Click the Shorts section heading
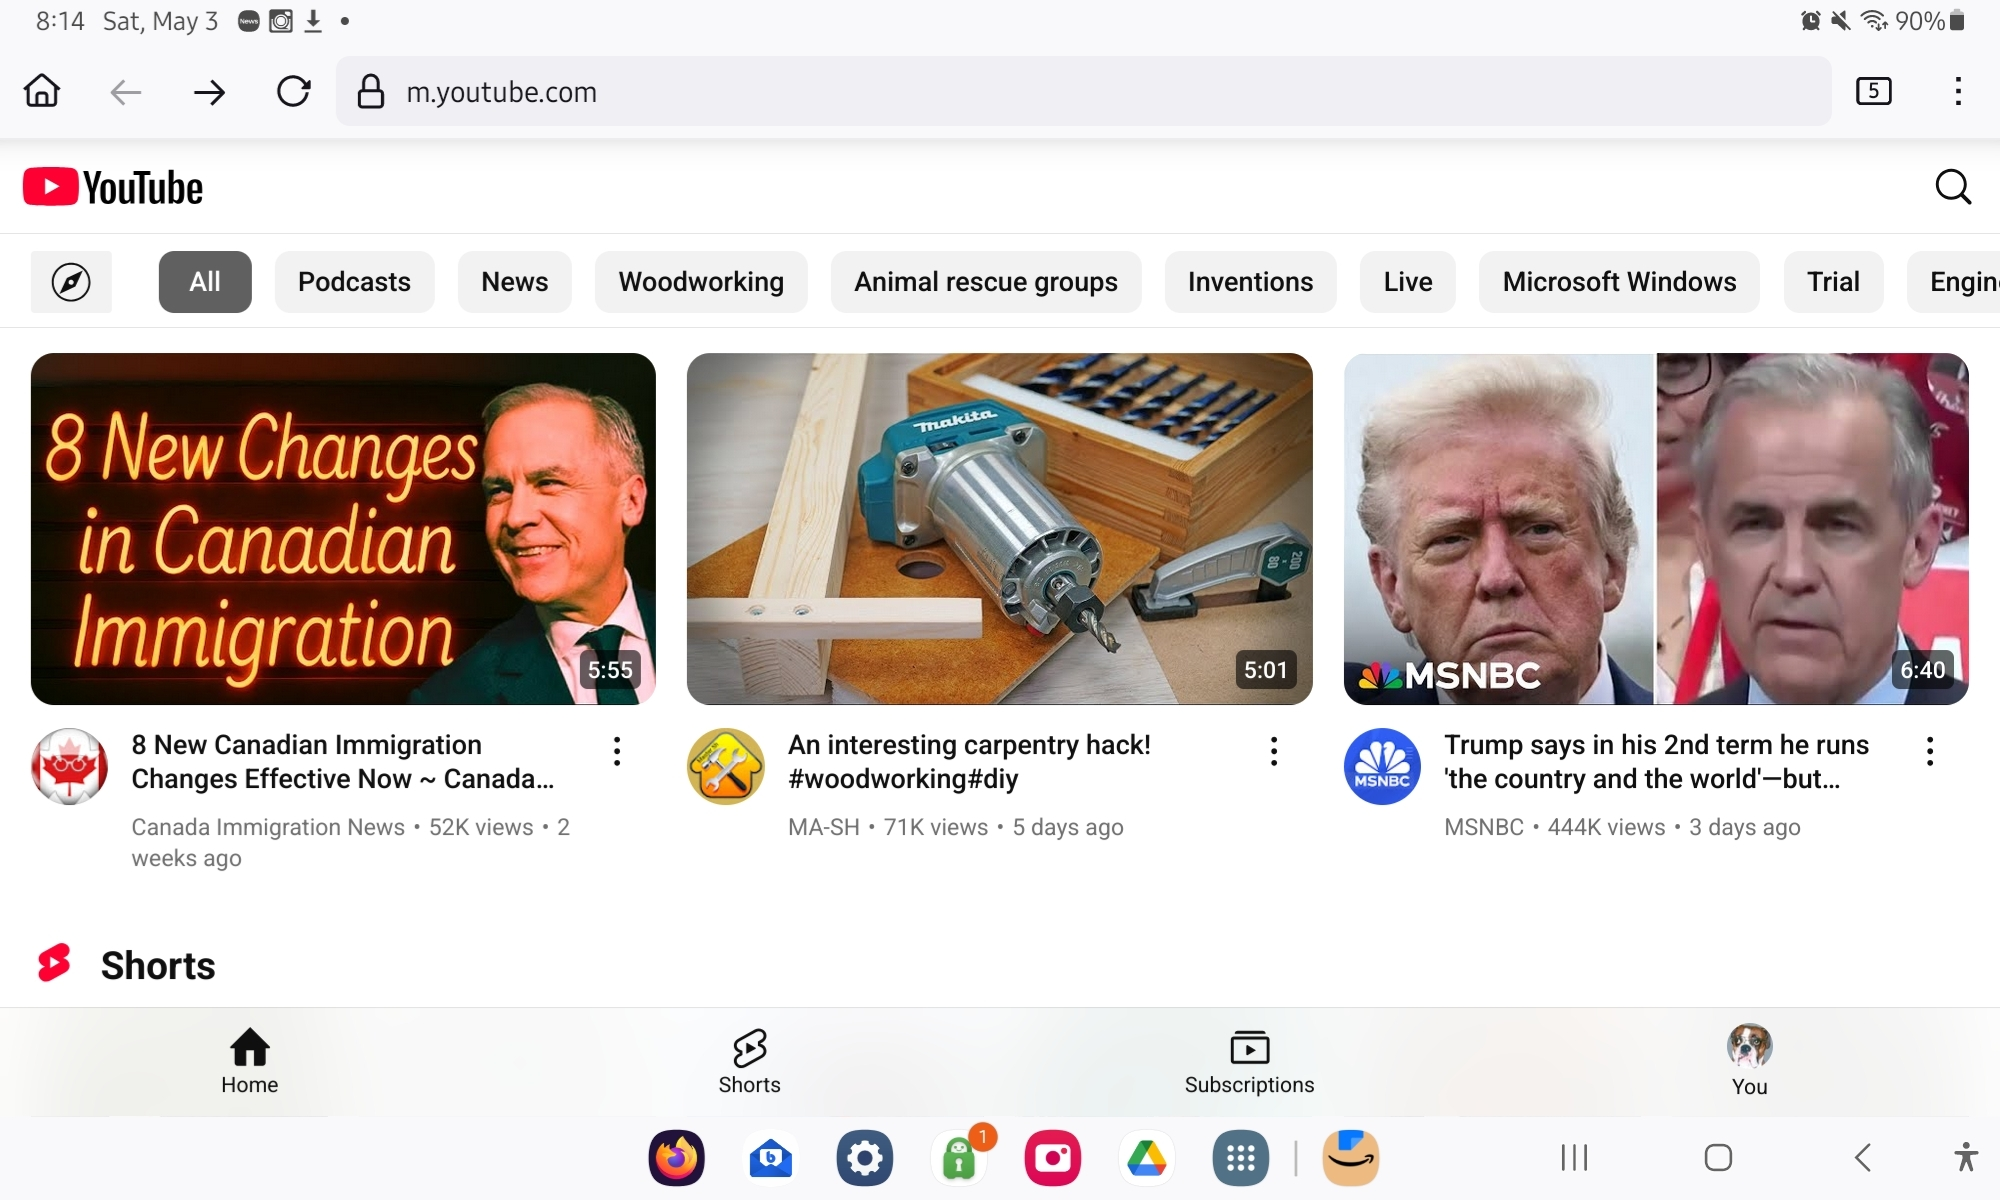This screenshot has width=2000, height=1200. point(158,966)
